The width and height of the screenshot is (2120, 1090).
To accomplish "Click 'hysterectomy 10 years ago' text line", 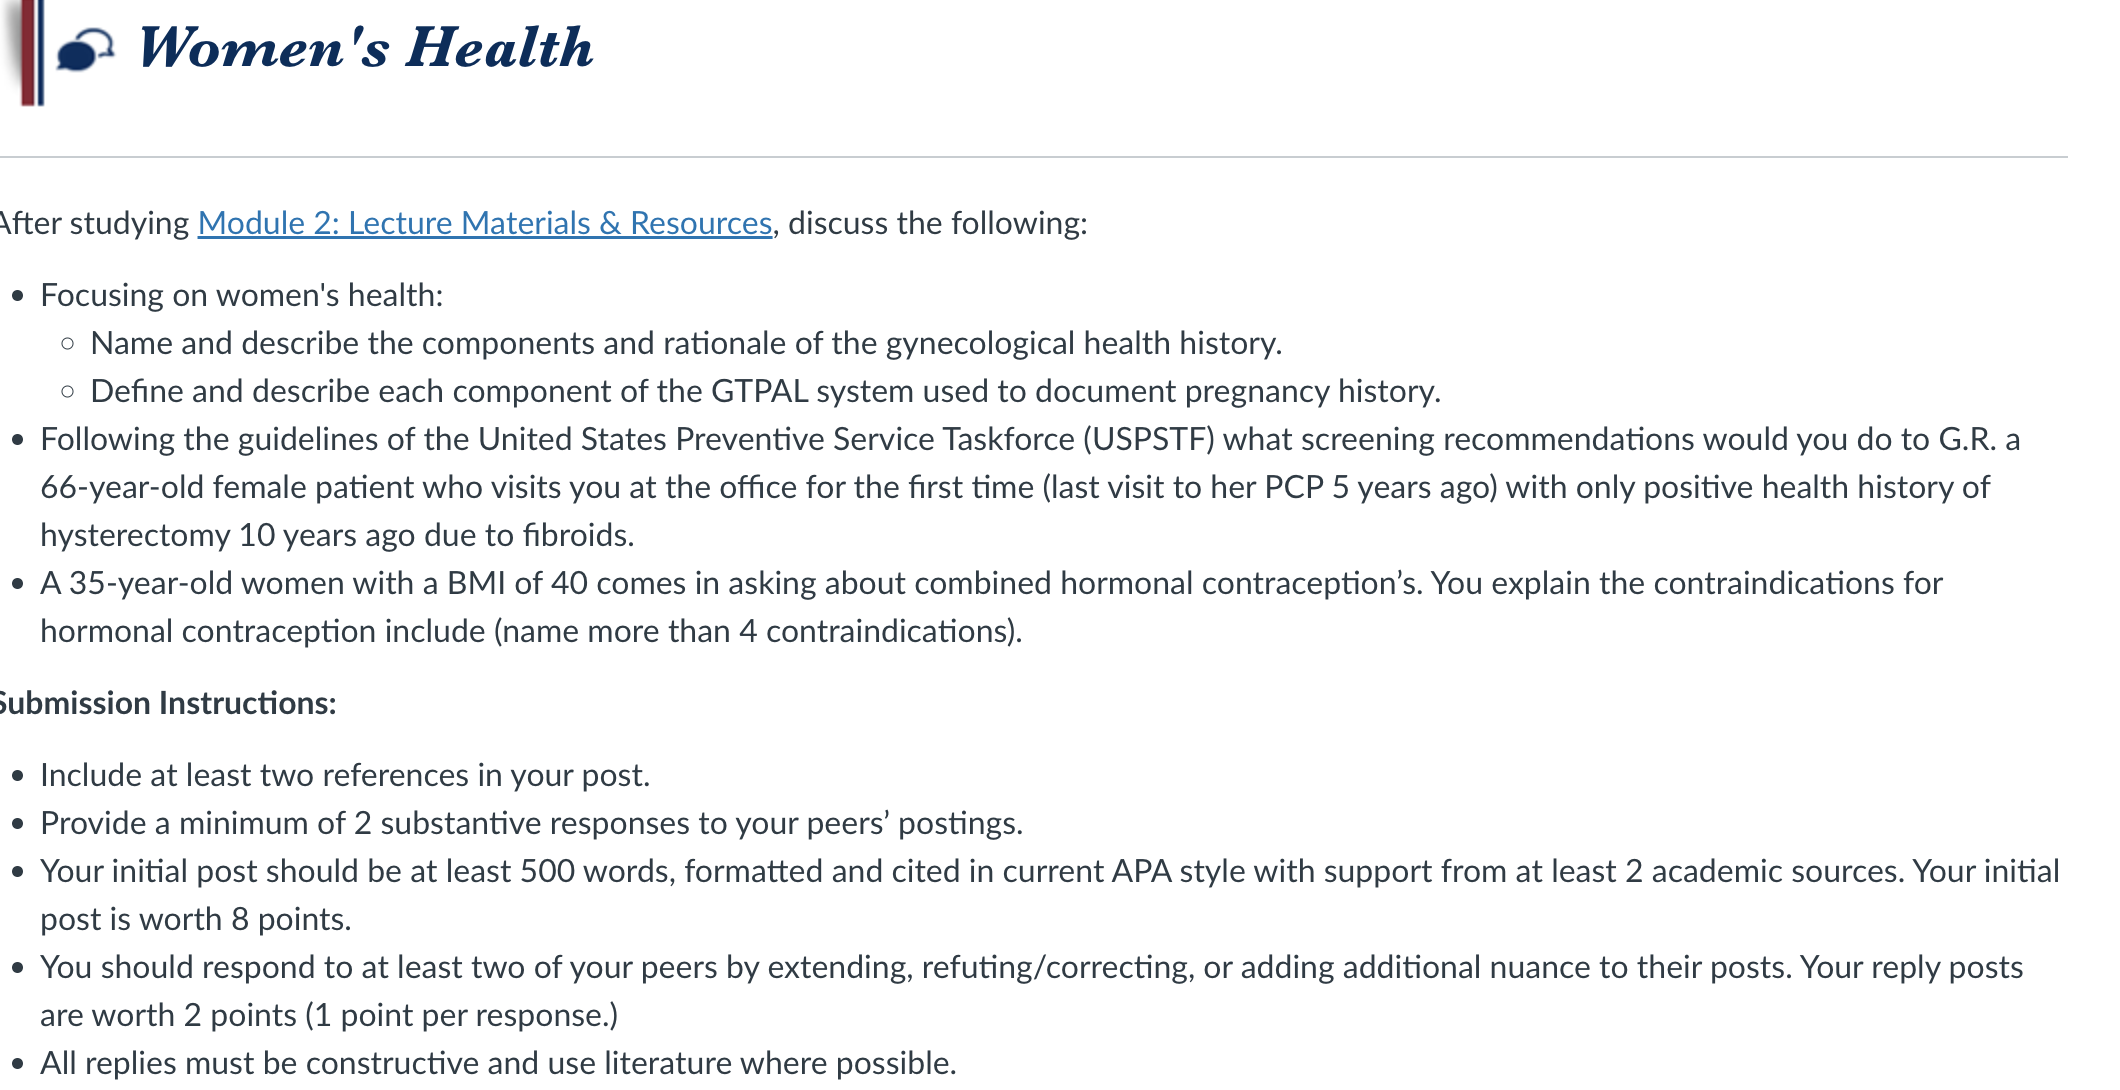I will [x=337, y=535].
